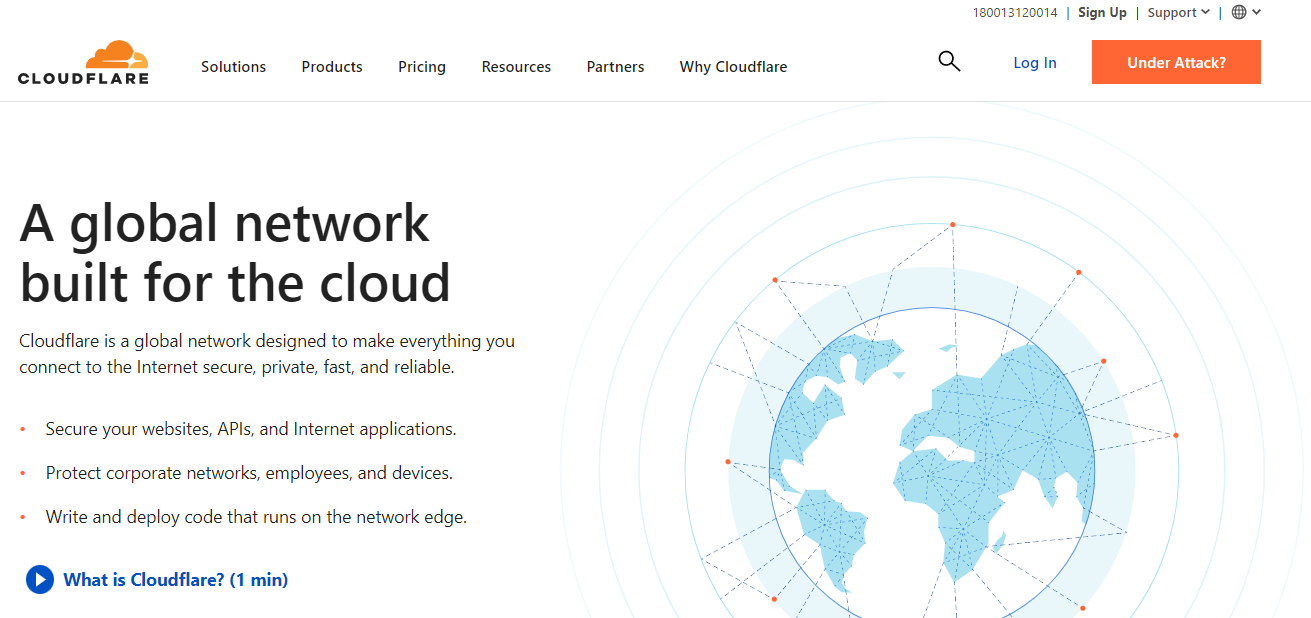
Task: Open the Pricing menu
Action: tap(422, 67)
